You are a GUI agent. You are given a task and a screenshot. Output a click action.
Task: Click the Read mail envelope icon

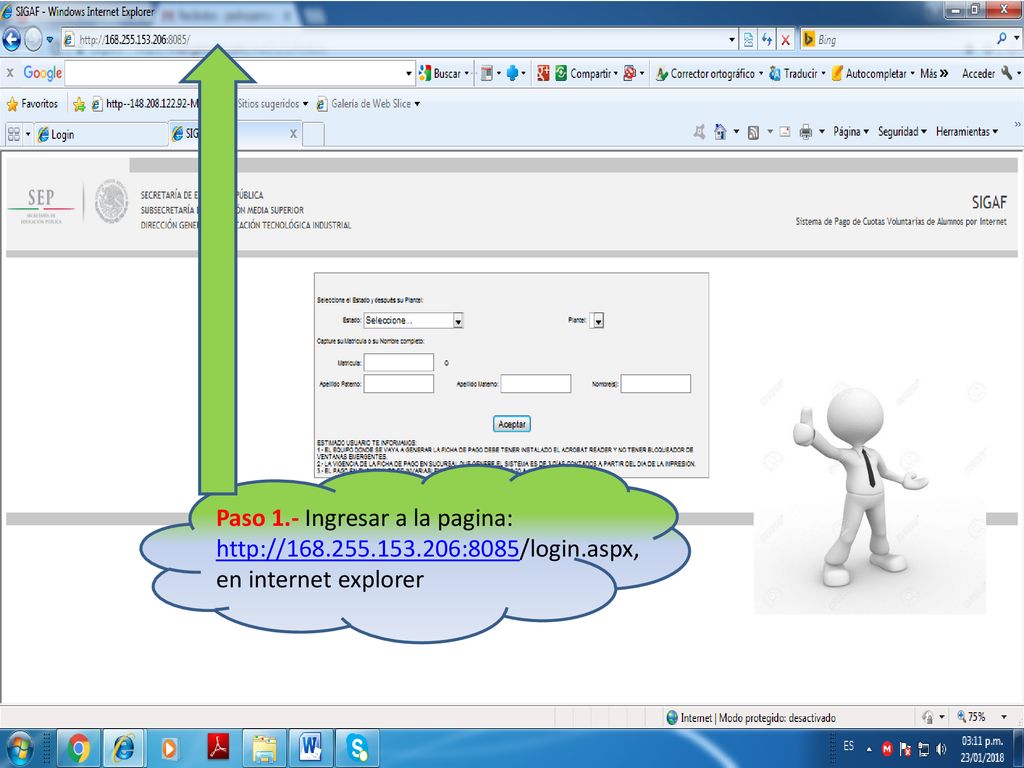tap(784, 132)
